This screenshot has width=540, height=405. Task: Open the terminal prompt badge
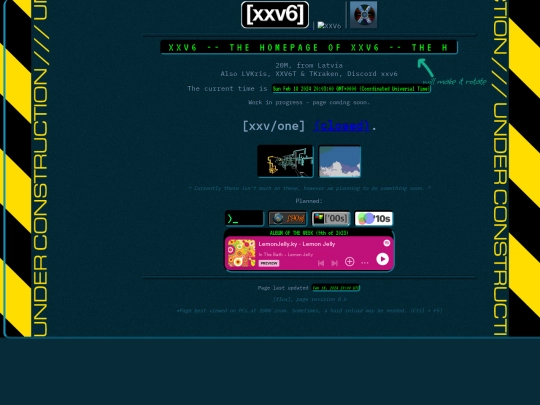click(x=244, y=218)
